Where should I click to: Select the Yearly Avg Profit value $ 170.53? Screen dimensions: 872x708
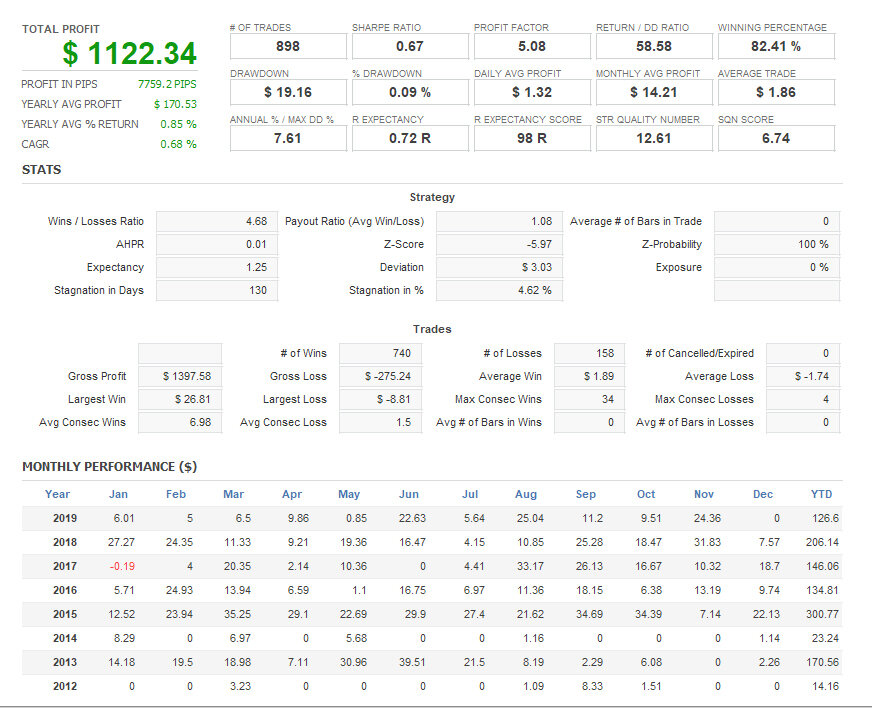click(x=175, y=104)
